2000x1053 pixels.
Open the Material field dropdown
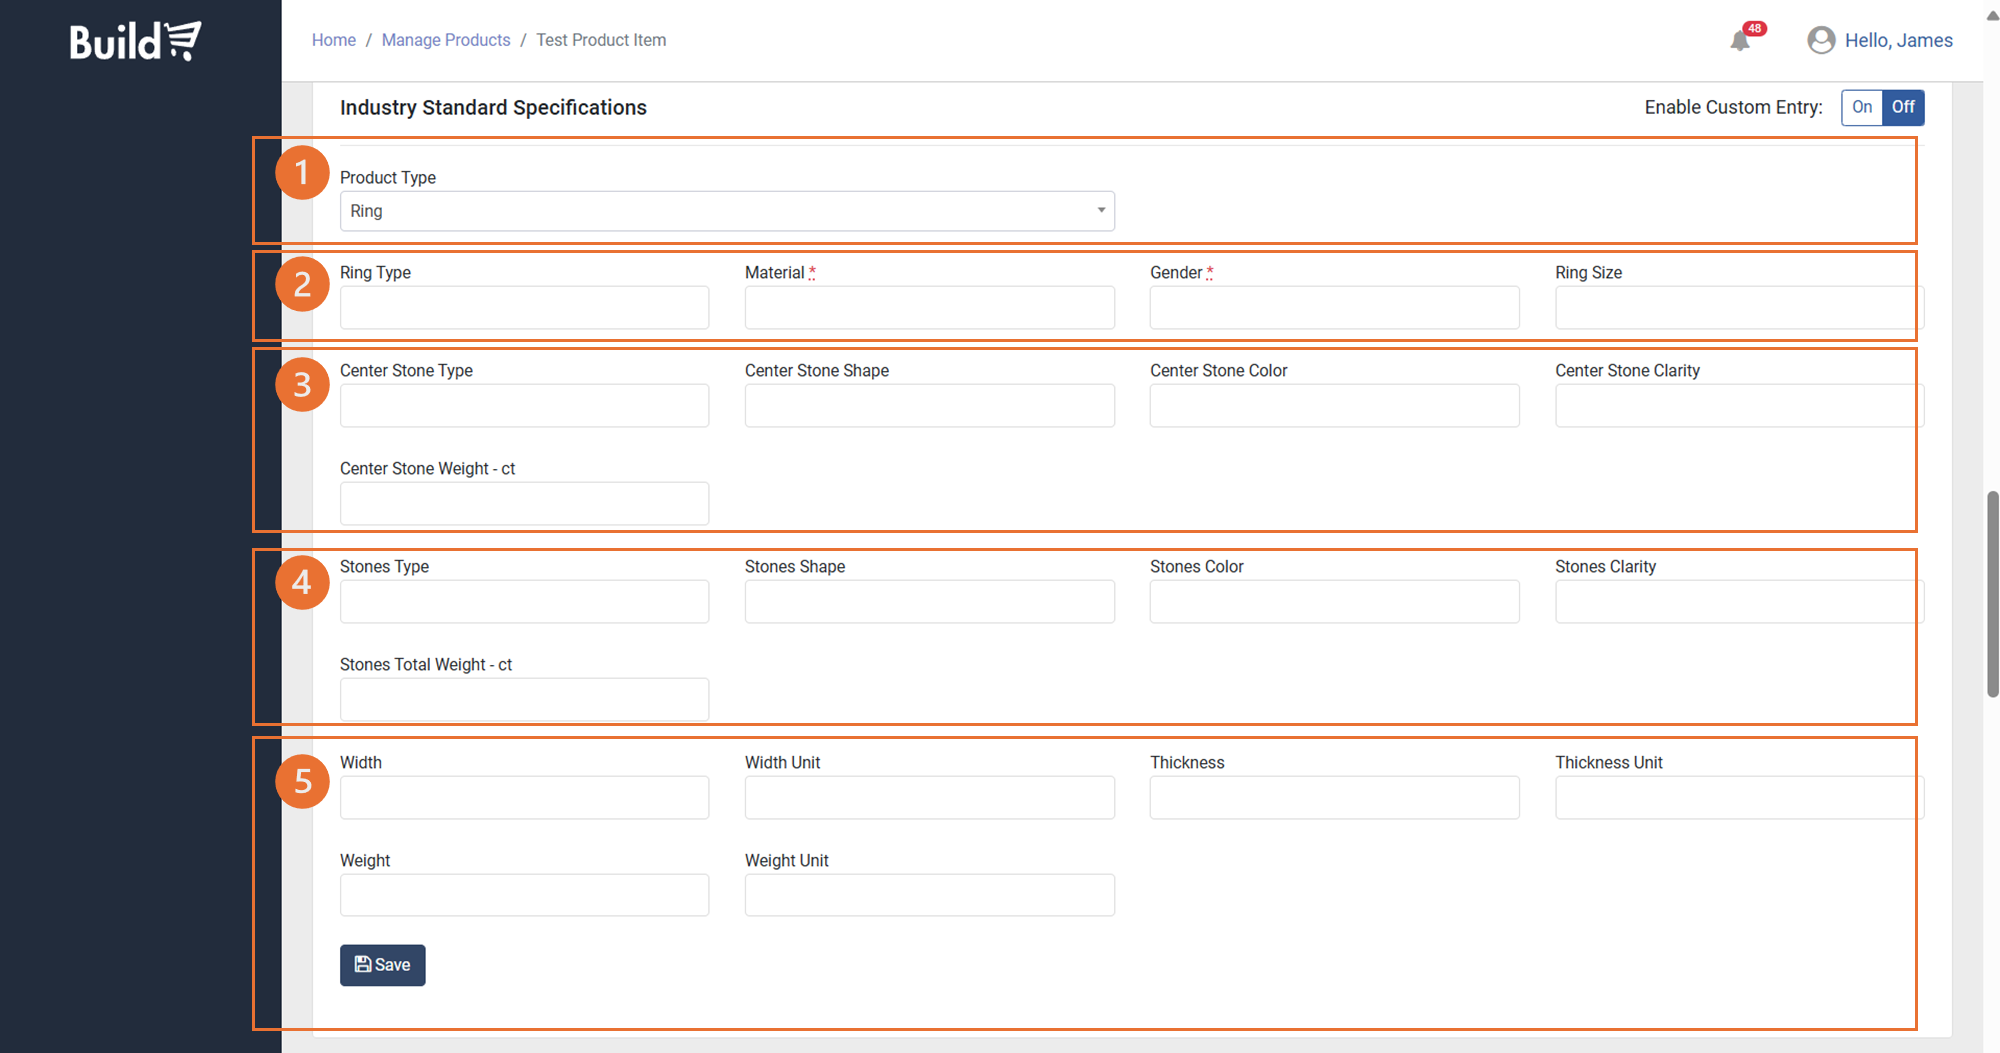click(929, 308)
